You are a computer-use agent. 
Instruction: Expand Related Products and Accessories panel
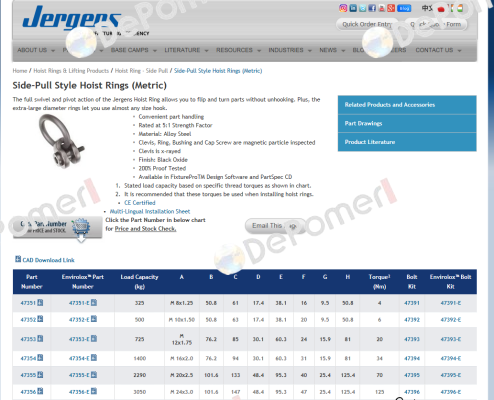[x=407, y=105]
